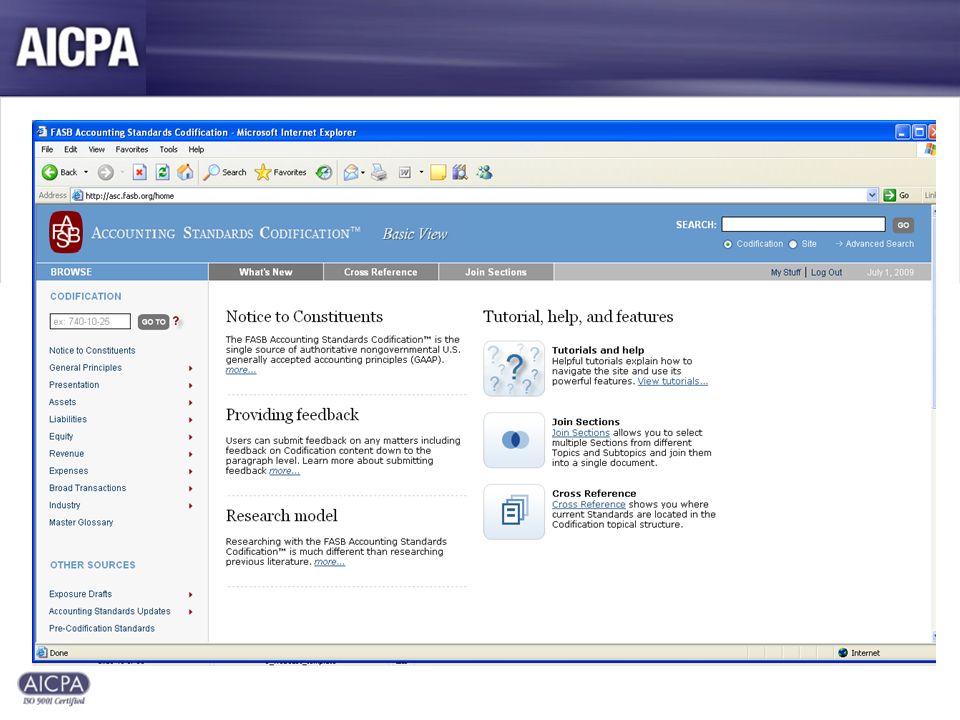Switch to the What's New tab
960x720 pixels.
[x=266, y=272]
